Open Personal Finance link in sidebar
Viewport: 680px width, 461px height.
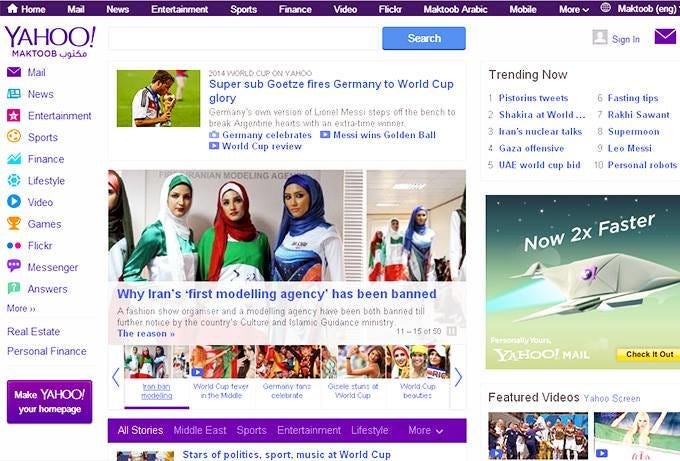47,351
